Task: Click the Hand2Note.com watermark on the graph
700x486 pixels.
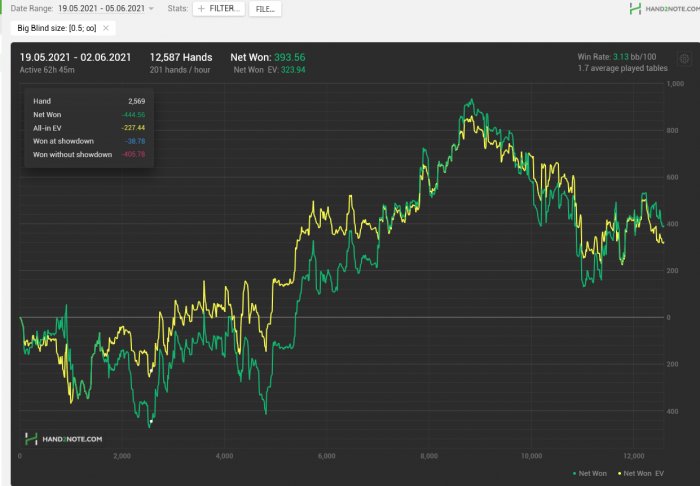Action: click(x=63, y=438)
